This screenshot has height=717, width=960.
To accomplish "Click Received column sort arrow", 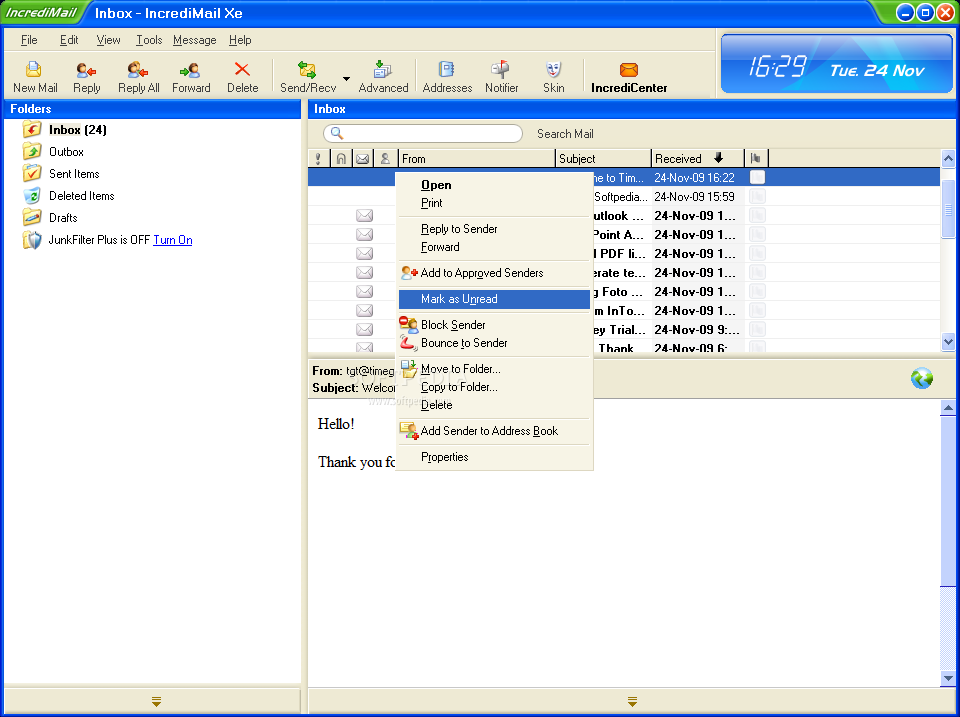I will [719, 158].
